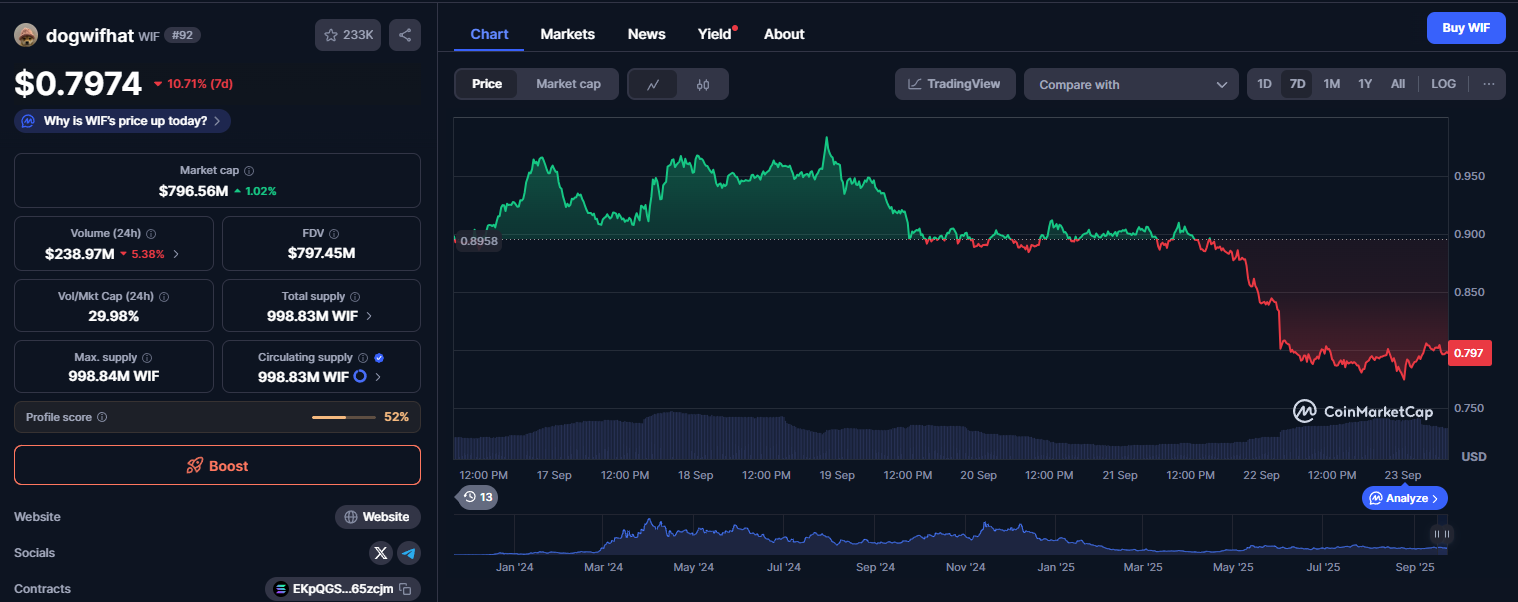
Task: Click circulating supply progress ring icon
Action: point(360,377)
